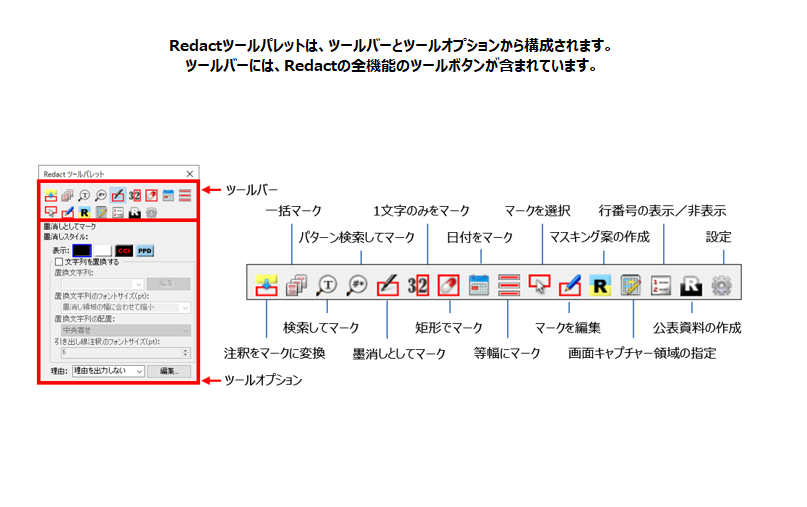Image resolution: width=807 pixels, height=507 pixels.
Task: Choose マークを選択 pointer icon in enlarged toolbar
Action: [539, 285]
